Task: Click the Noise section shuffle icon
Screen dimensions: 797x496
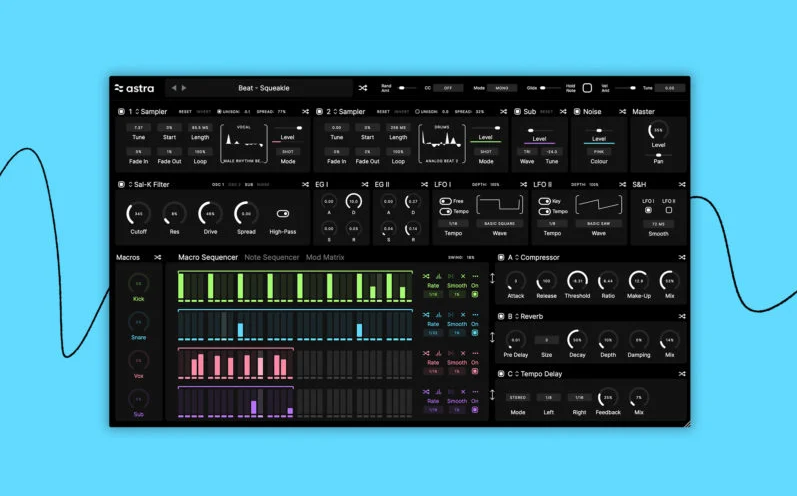Action: coord(622,111)
